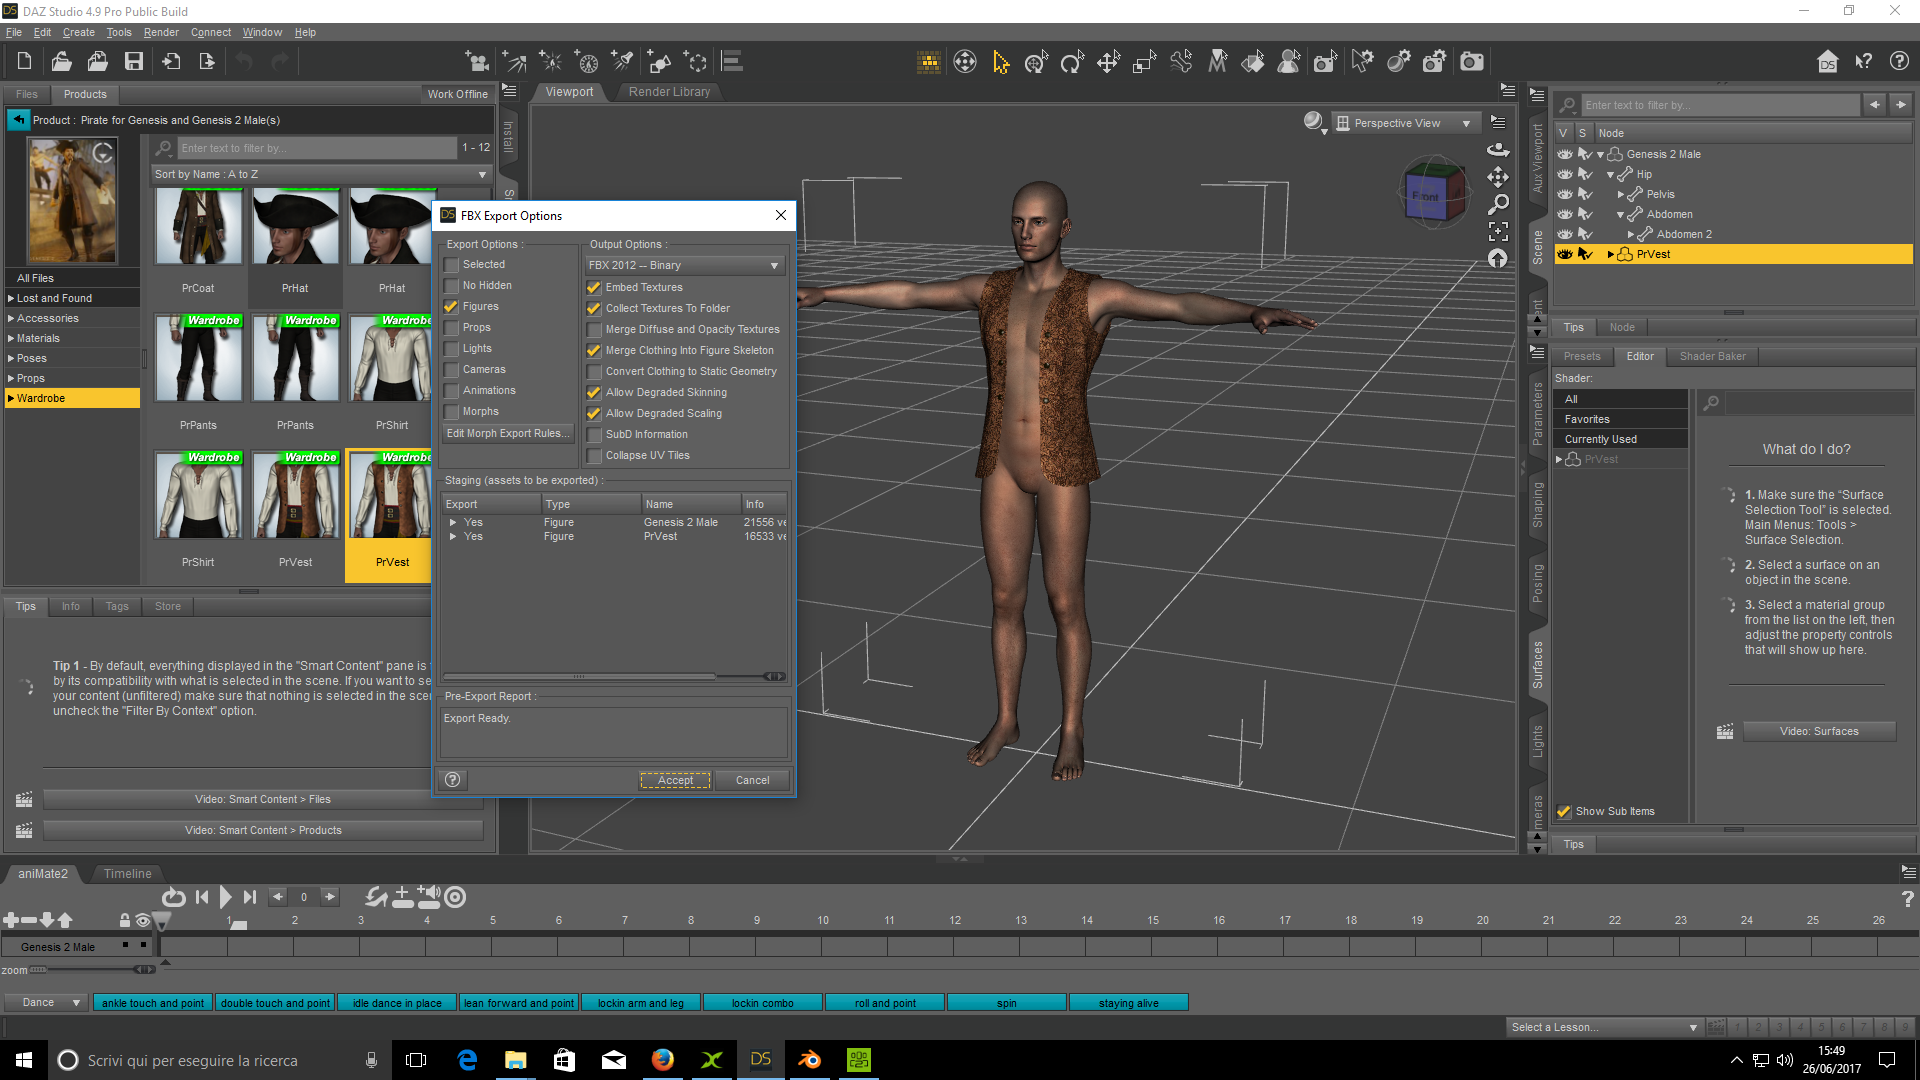Click the viewport Reset view arrow icon

(1498, 258)
